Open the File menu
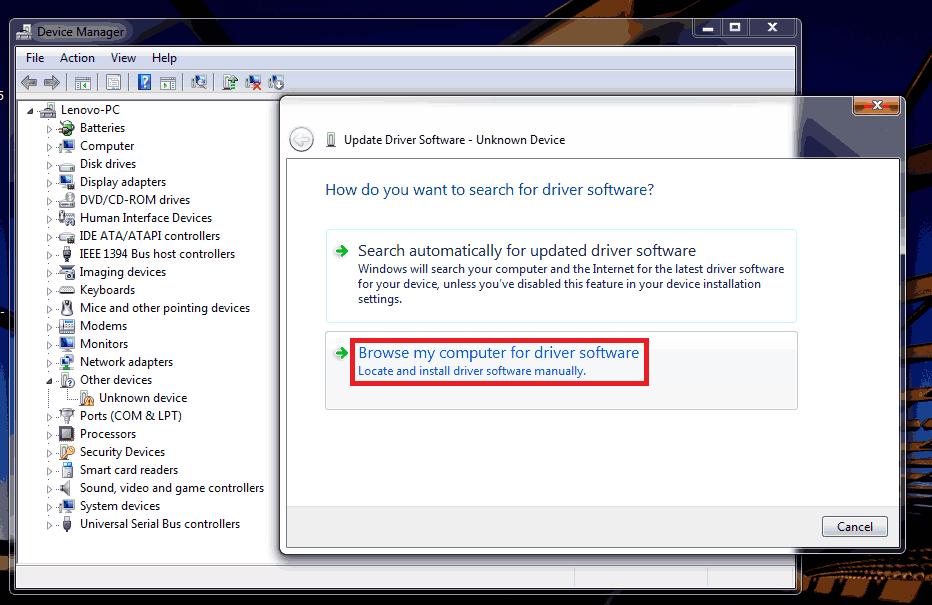This screenshot has height=605, width=932. pyautogui.click(x=35, y=58)
